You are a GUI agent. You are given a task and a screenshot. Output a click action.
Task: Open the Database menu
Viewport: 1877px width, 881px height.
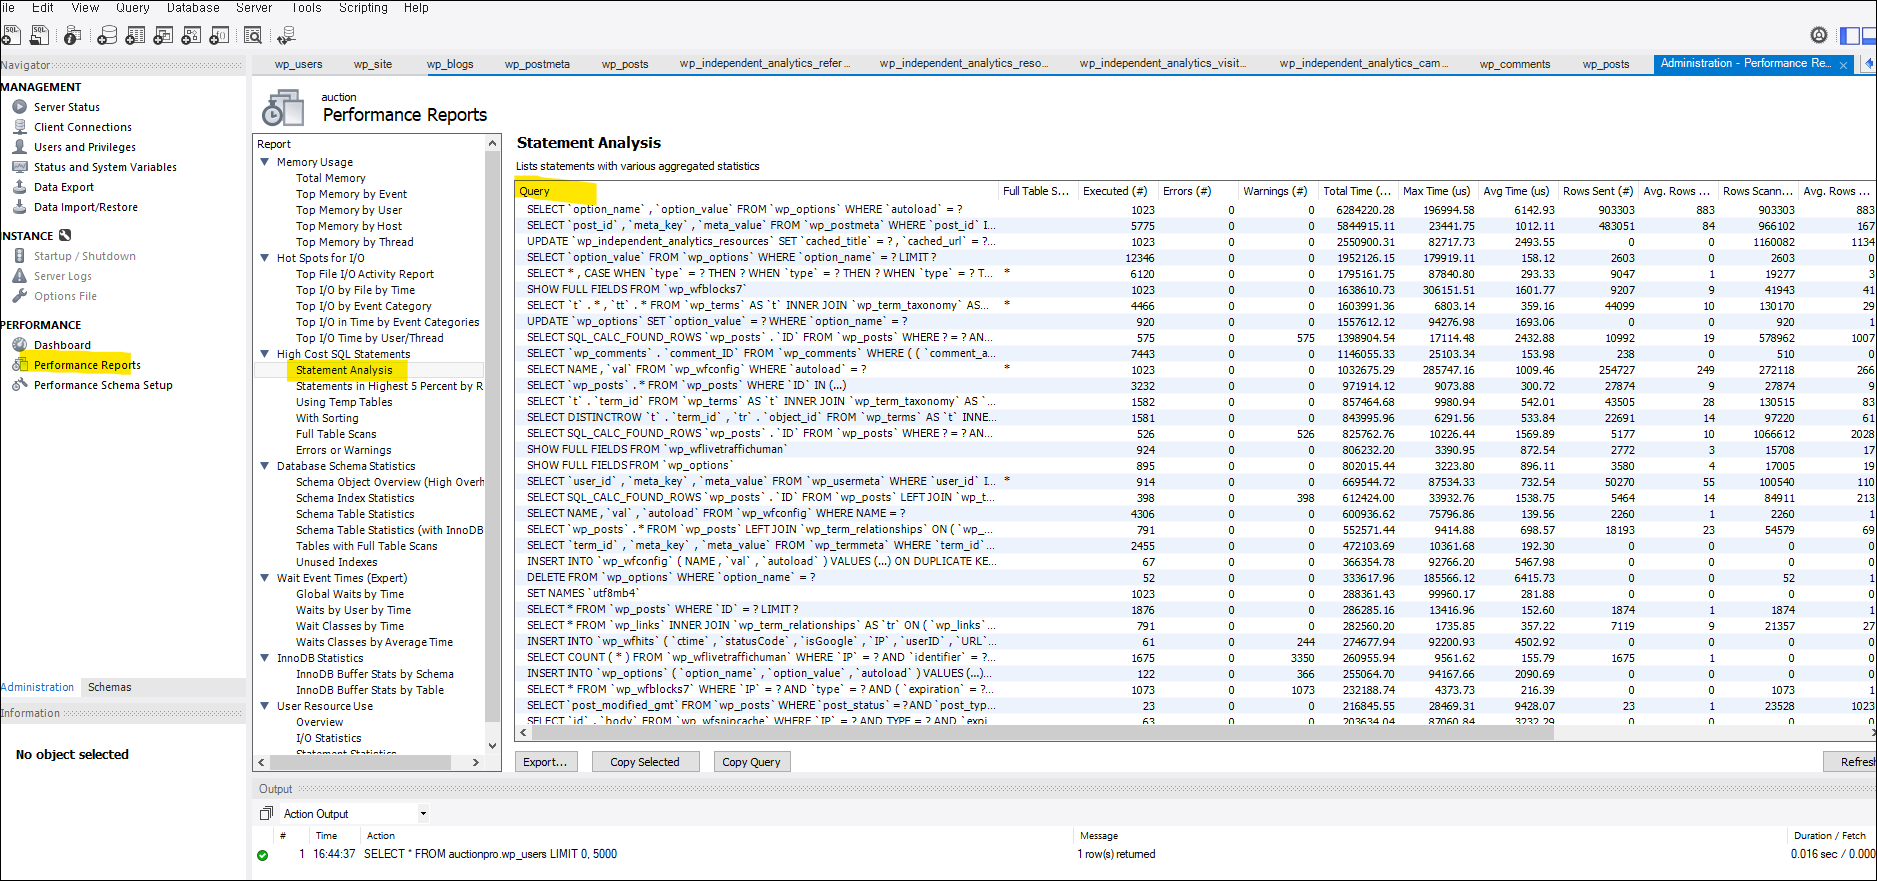click(x=193, y=8)
